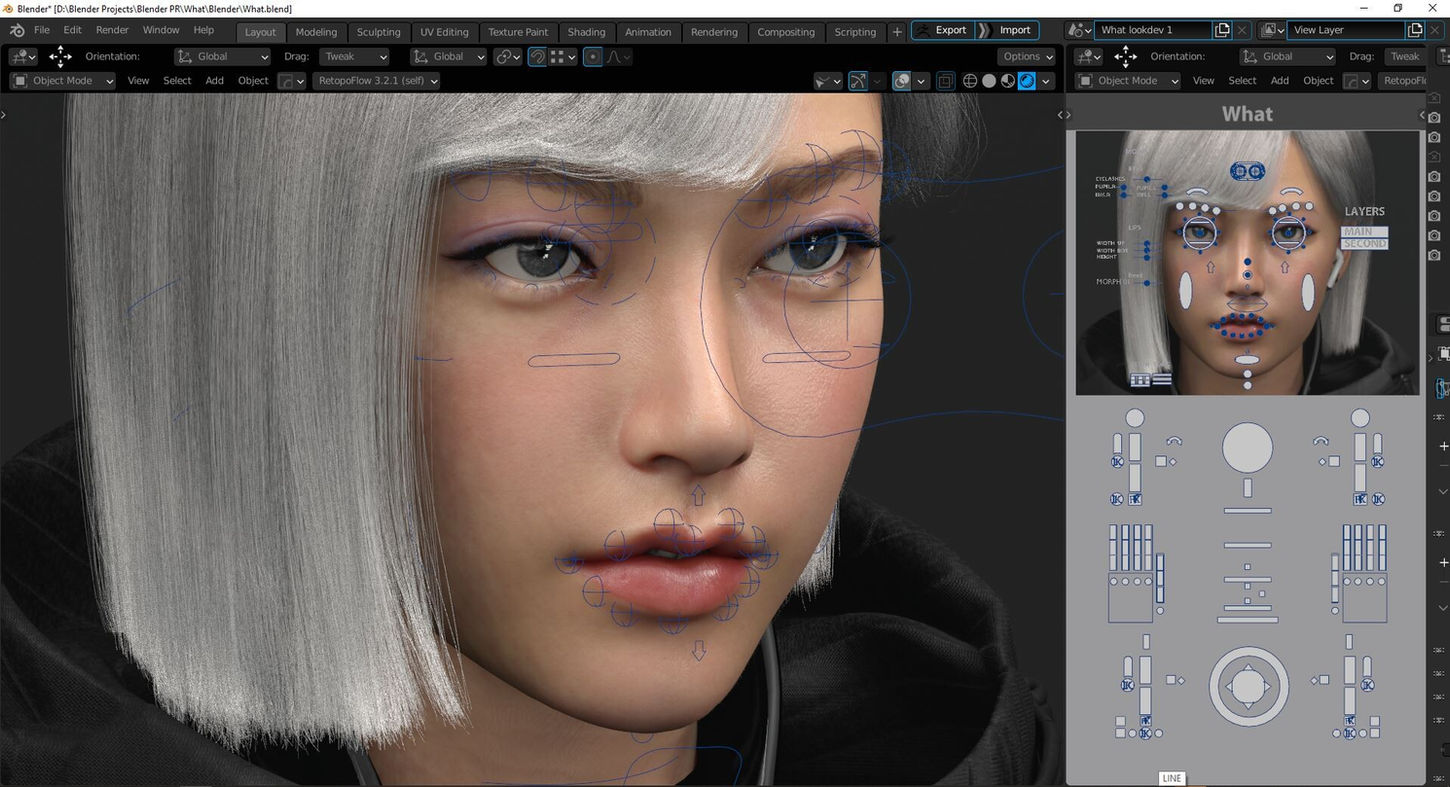Open the Select menu in rig picker viewport
This screenshot has height=787, width=1450.
point(1242,81)
